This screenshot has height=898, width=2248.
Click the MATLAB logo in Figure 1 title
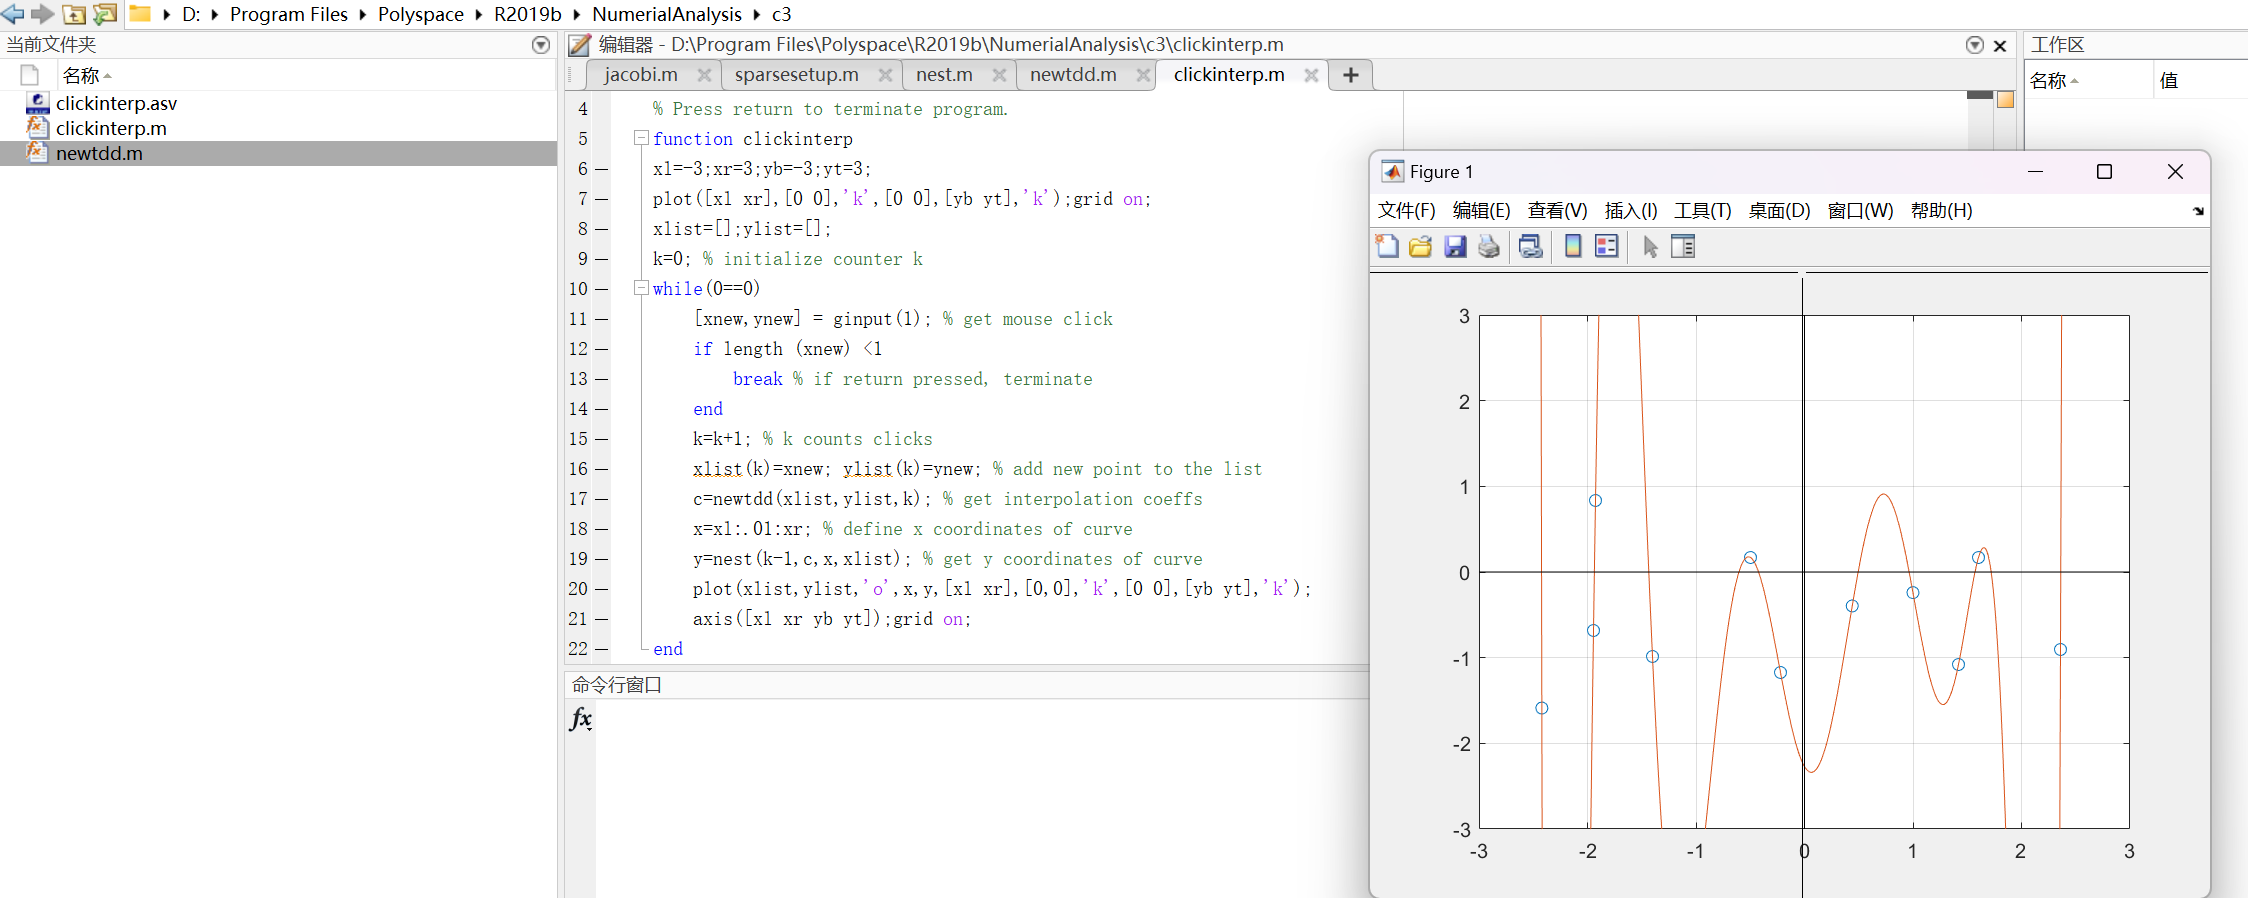(1392, 171)
